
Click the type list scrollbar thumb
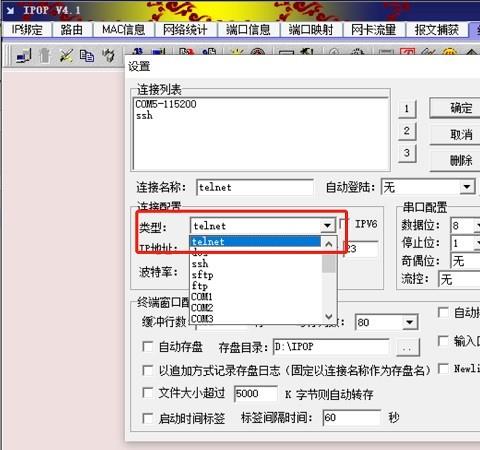click(x=329, y=263)
